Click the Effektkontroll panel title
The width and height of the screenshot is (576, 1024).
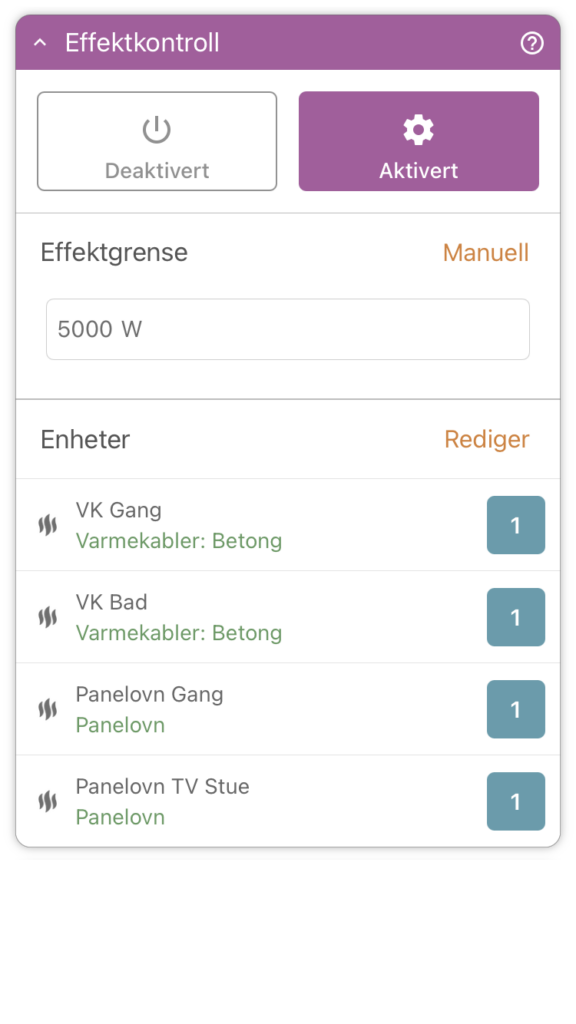pos(142,43)
